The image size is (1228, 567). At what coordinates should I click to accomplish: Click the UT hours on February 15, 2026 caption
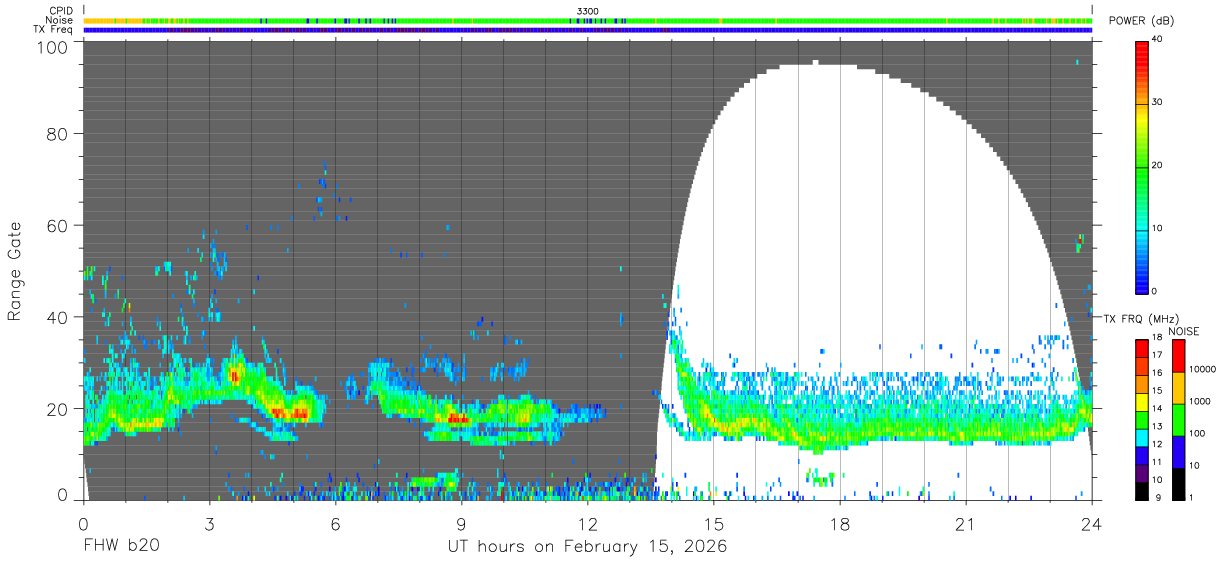tap(587, 548)
